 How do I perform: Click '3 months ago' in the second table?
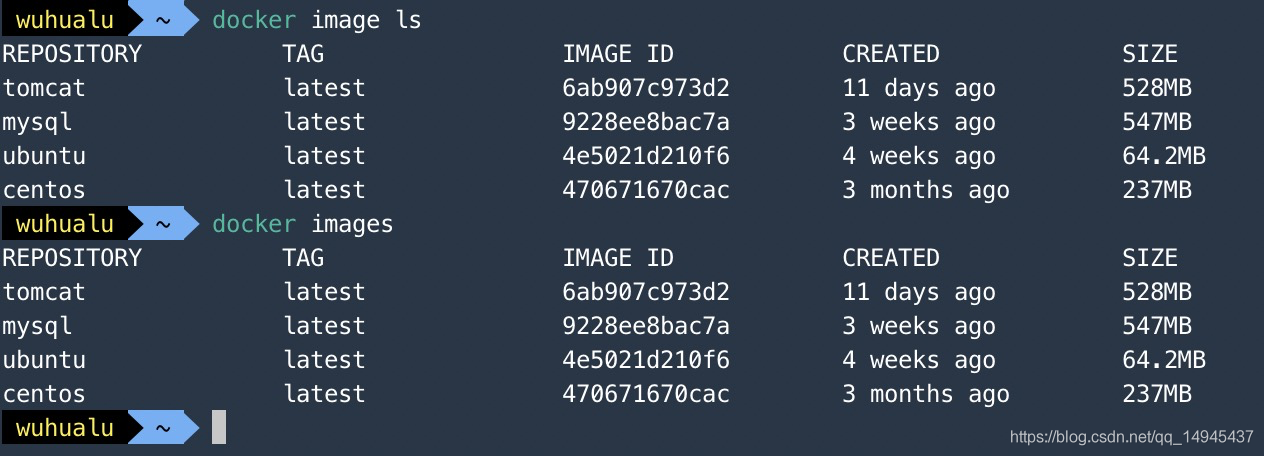coord(926,394)
